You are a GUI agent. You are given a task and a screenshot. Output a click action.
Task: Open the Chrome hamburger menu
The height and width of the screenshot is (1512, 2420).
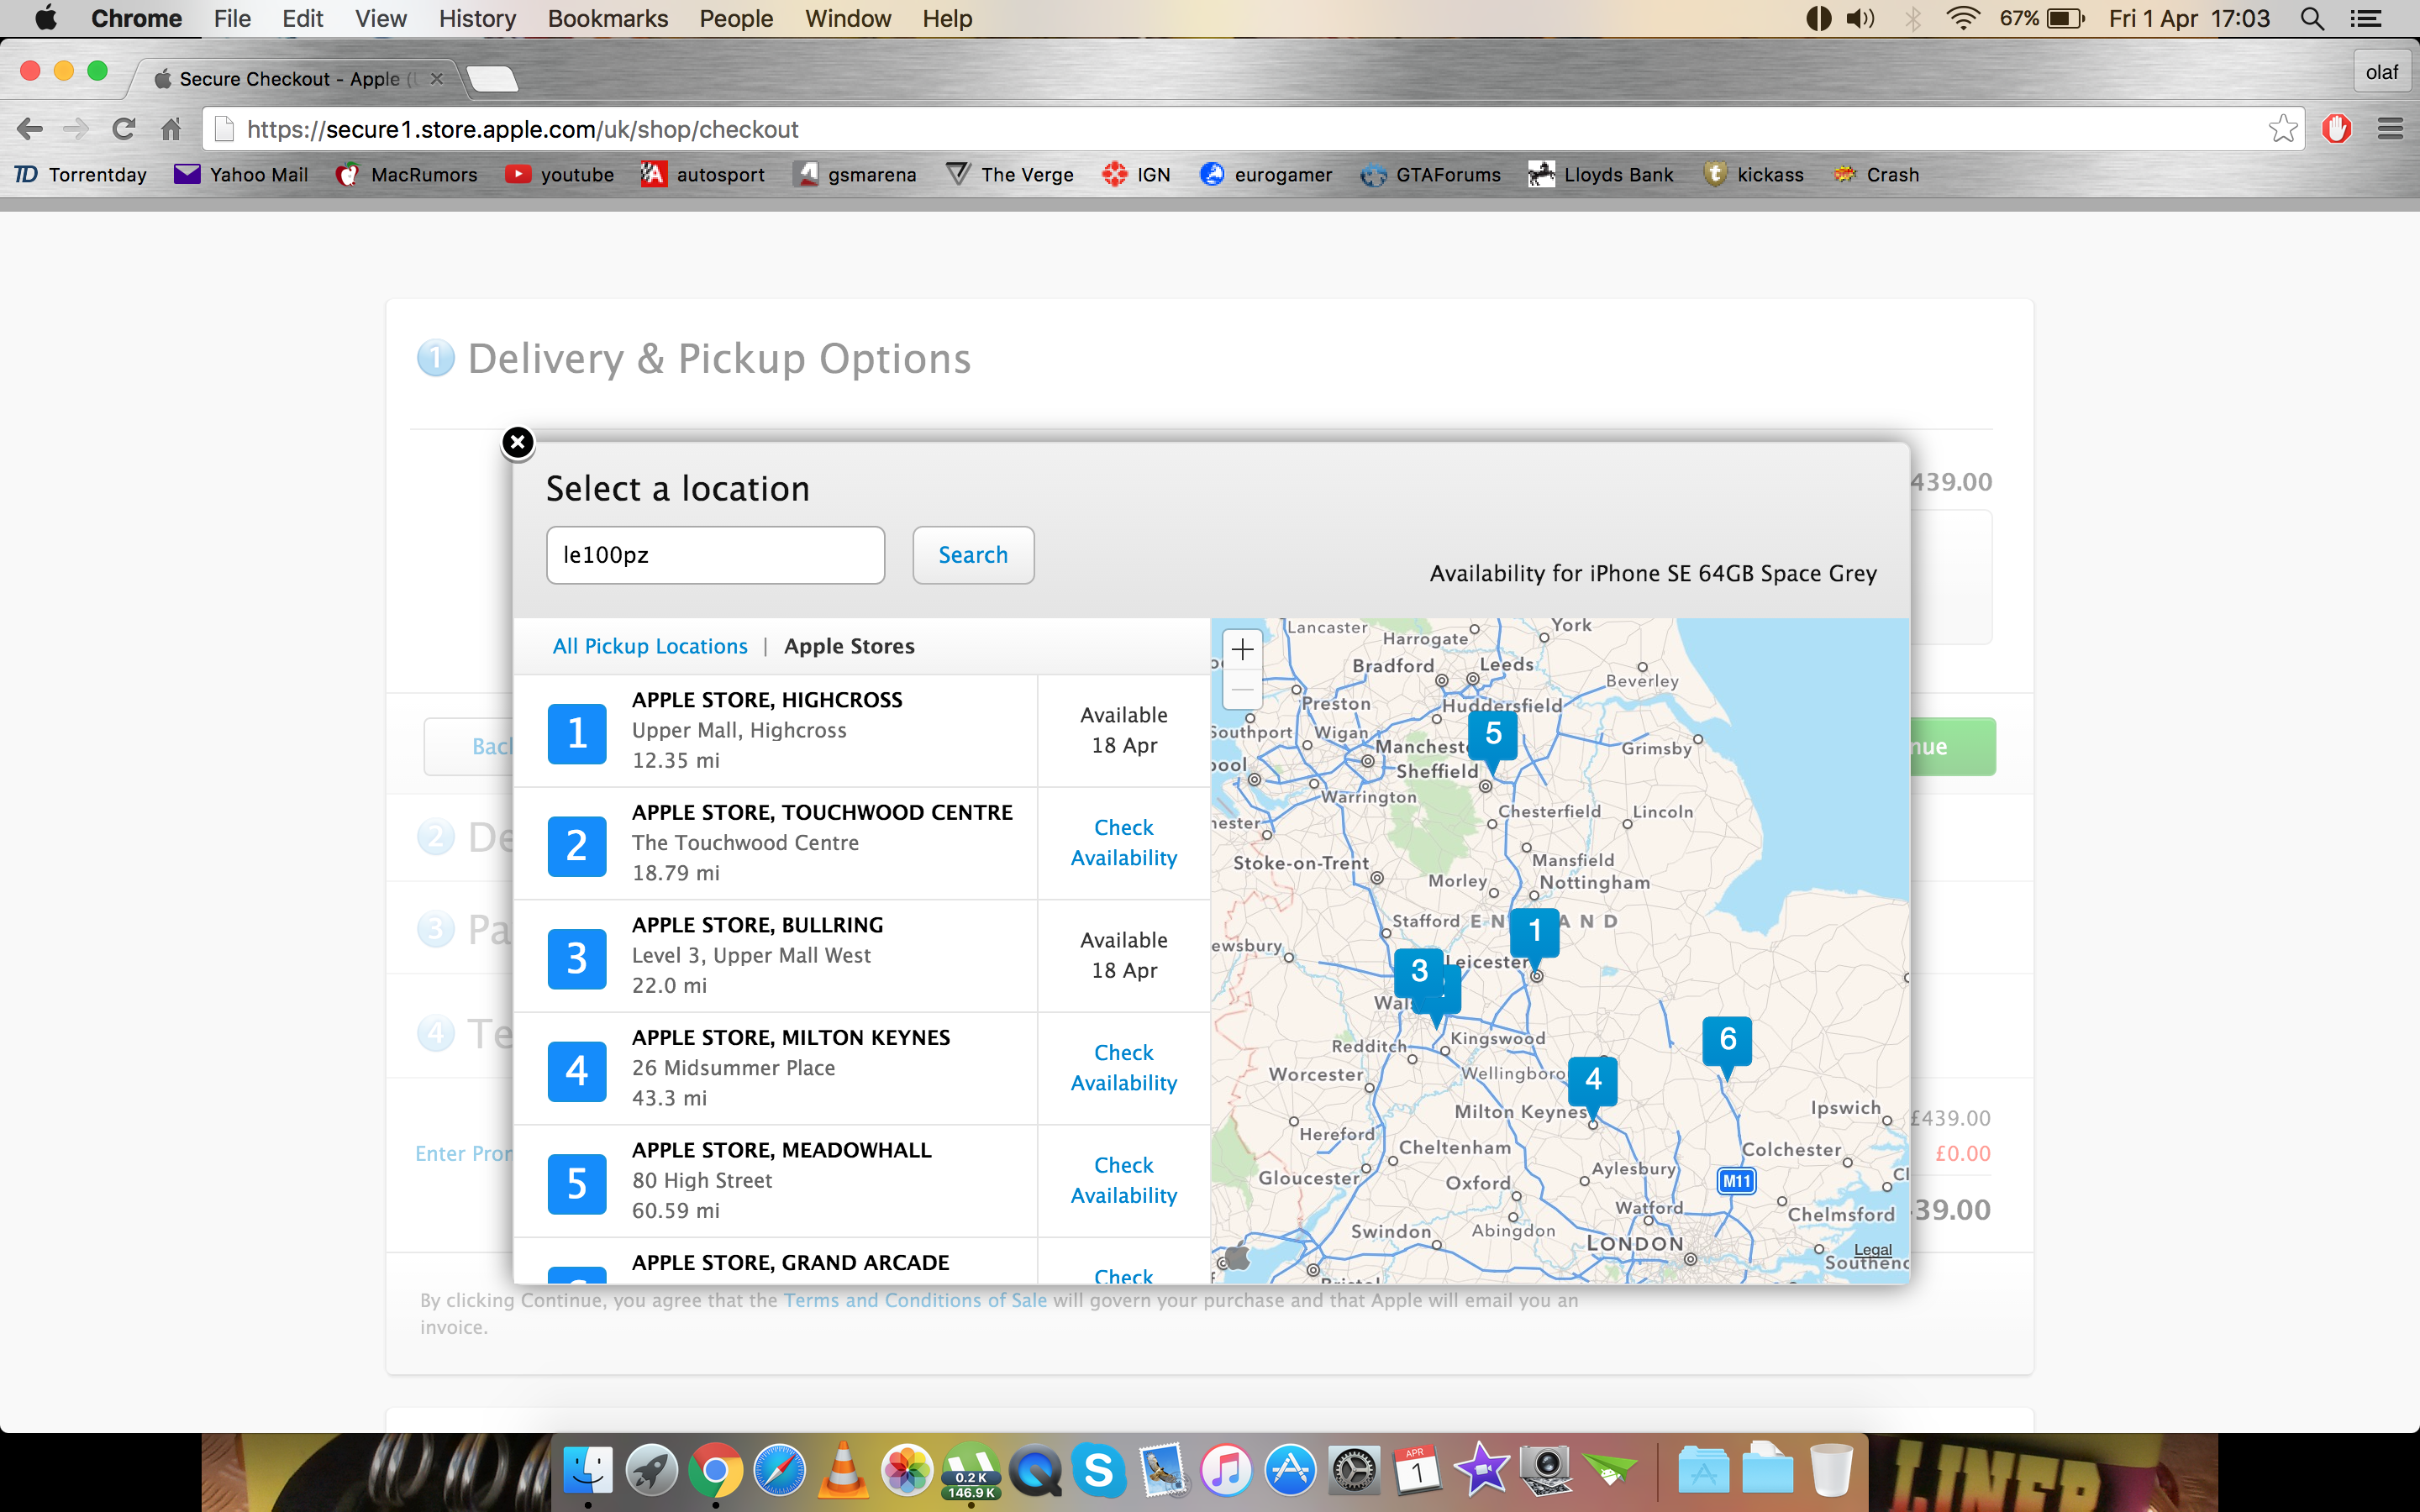click(2390, 129)
